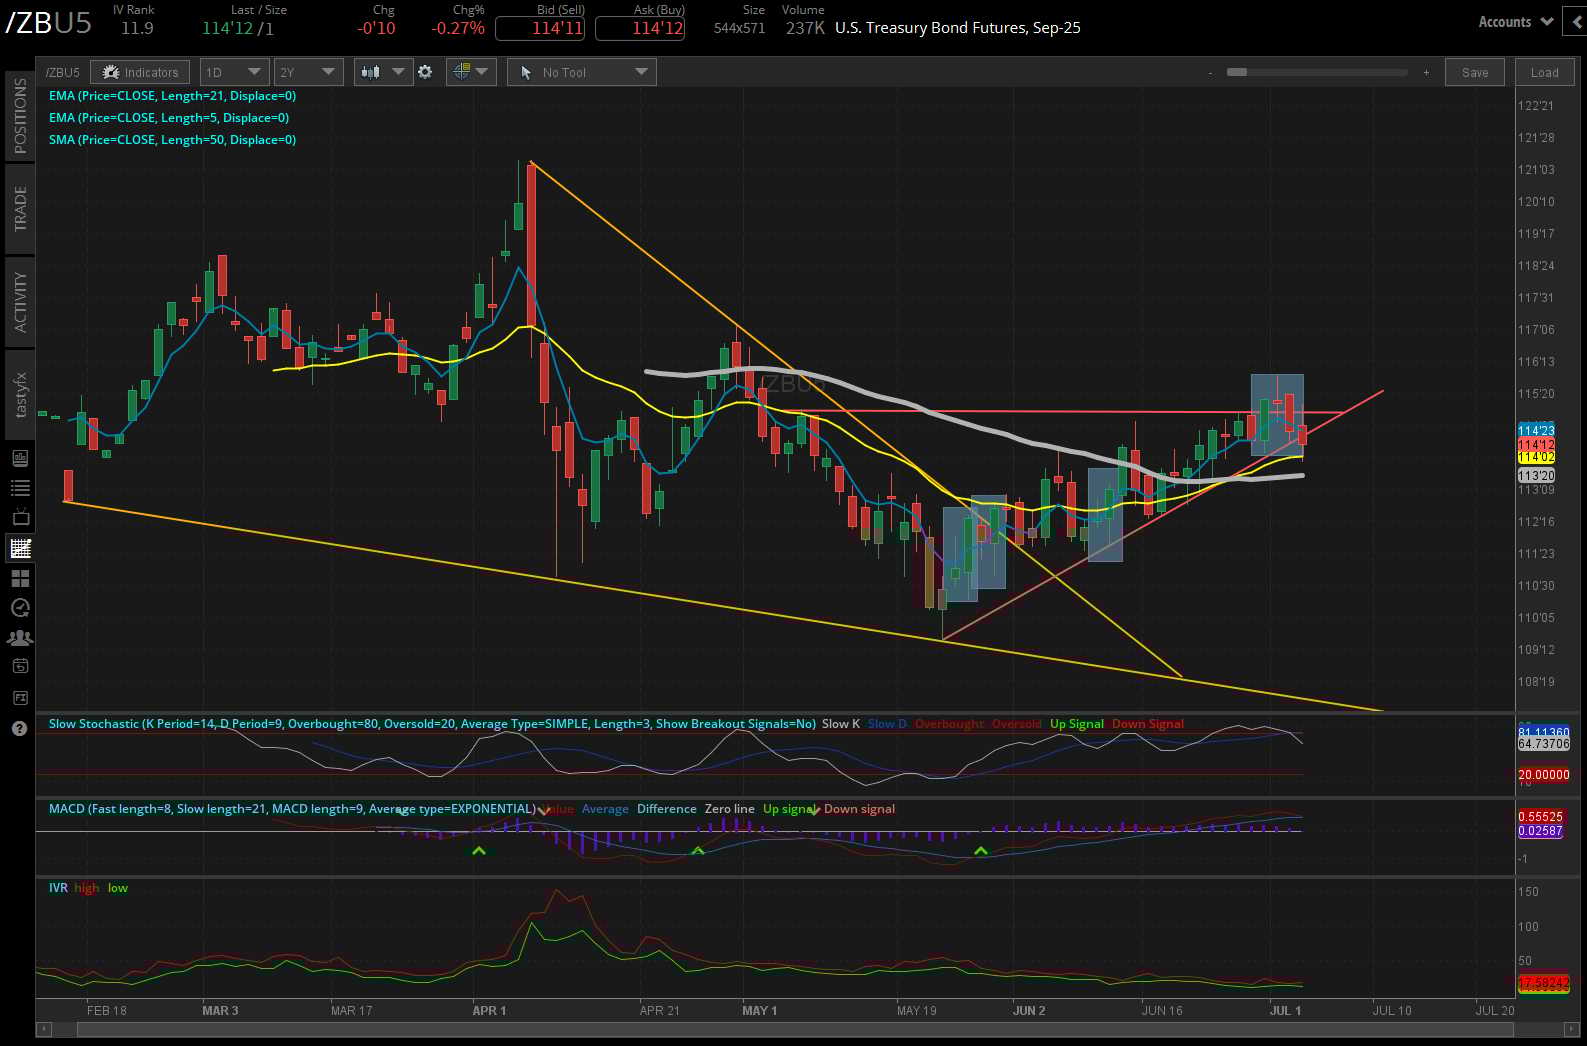
Task: Click the scroll arrow at top-right edge
Action: click(x=1578, y=22)
